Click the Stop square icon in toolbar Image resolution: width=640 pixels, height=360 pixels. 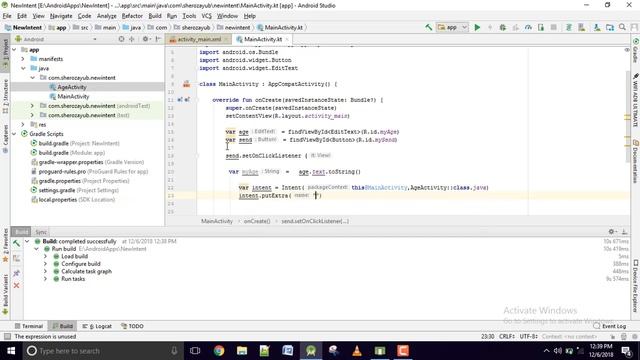point(553,27)
